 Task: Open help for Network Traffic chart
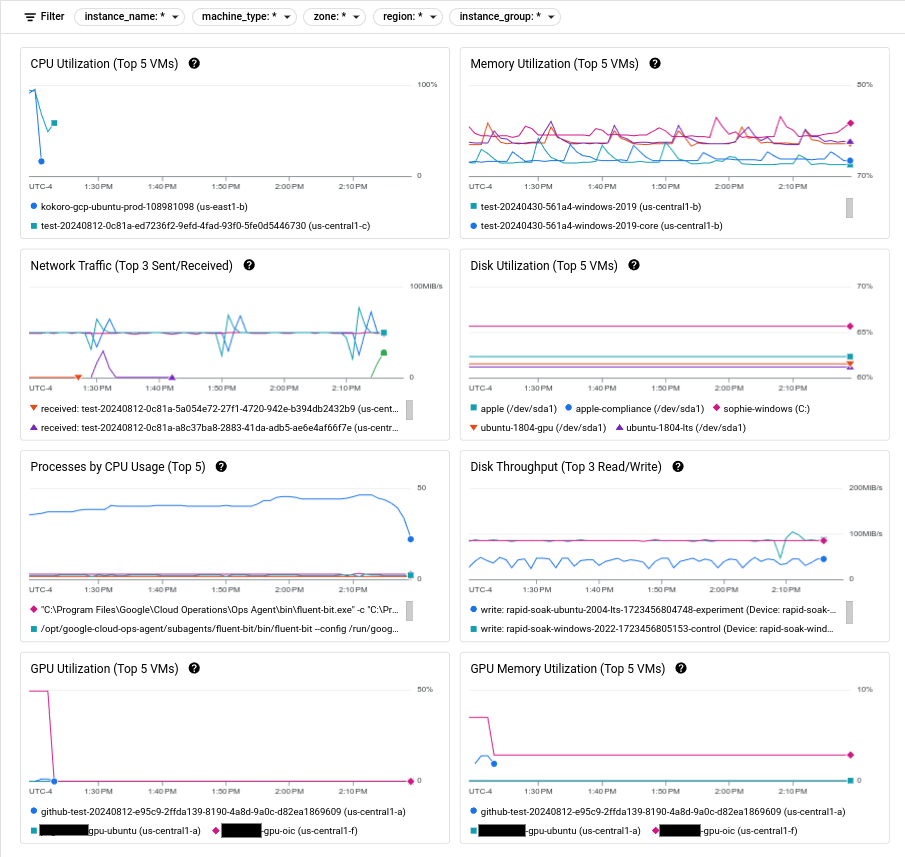point(247,265)
